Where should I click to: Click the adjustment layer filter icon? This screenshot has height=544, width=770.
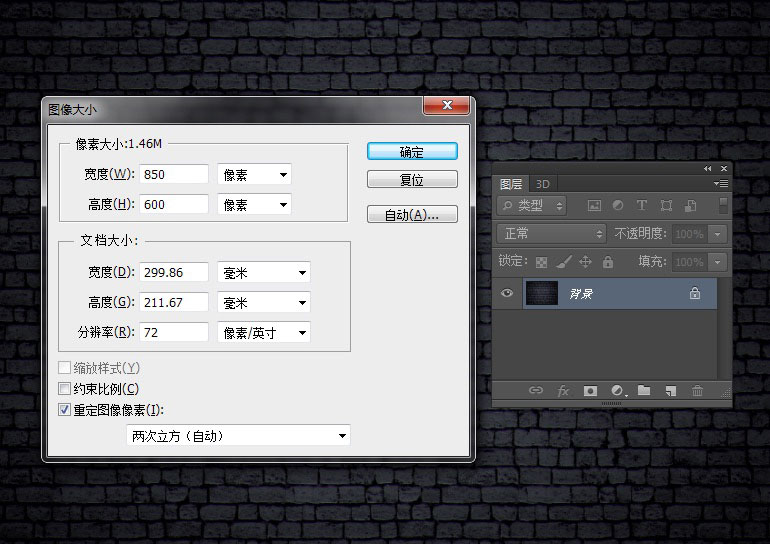tap(618, 205)
